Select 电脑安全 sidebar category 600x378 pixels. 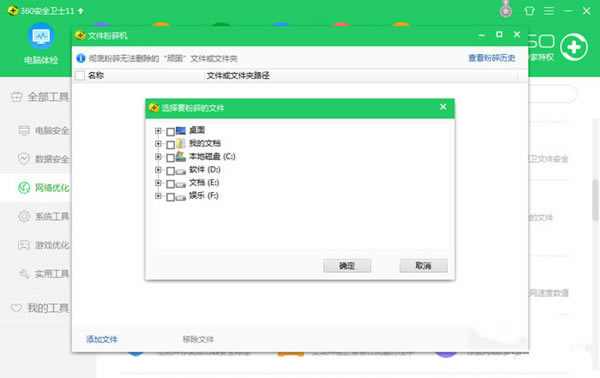tap(44, 130)
